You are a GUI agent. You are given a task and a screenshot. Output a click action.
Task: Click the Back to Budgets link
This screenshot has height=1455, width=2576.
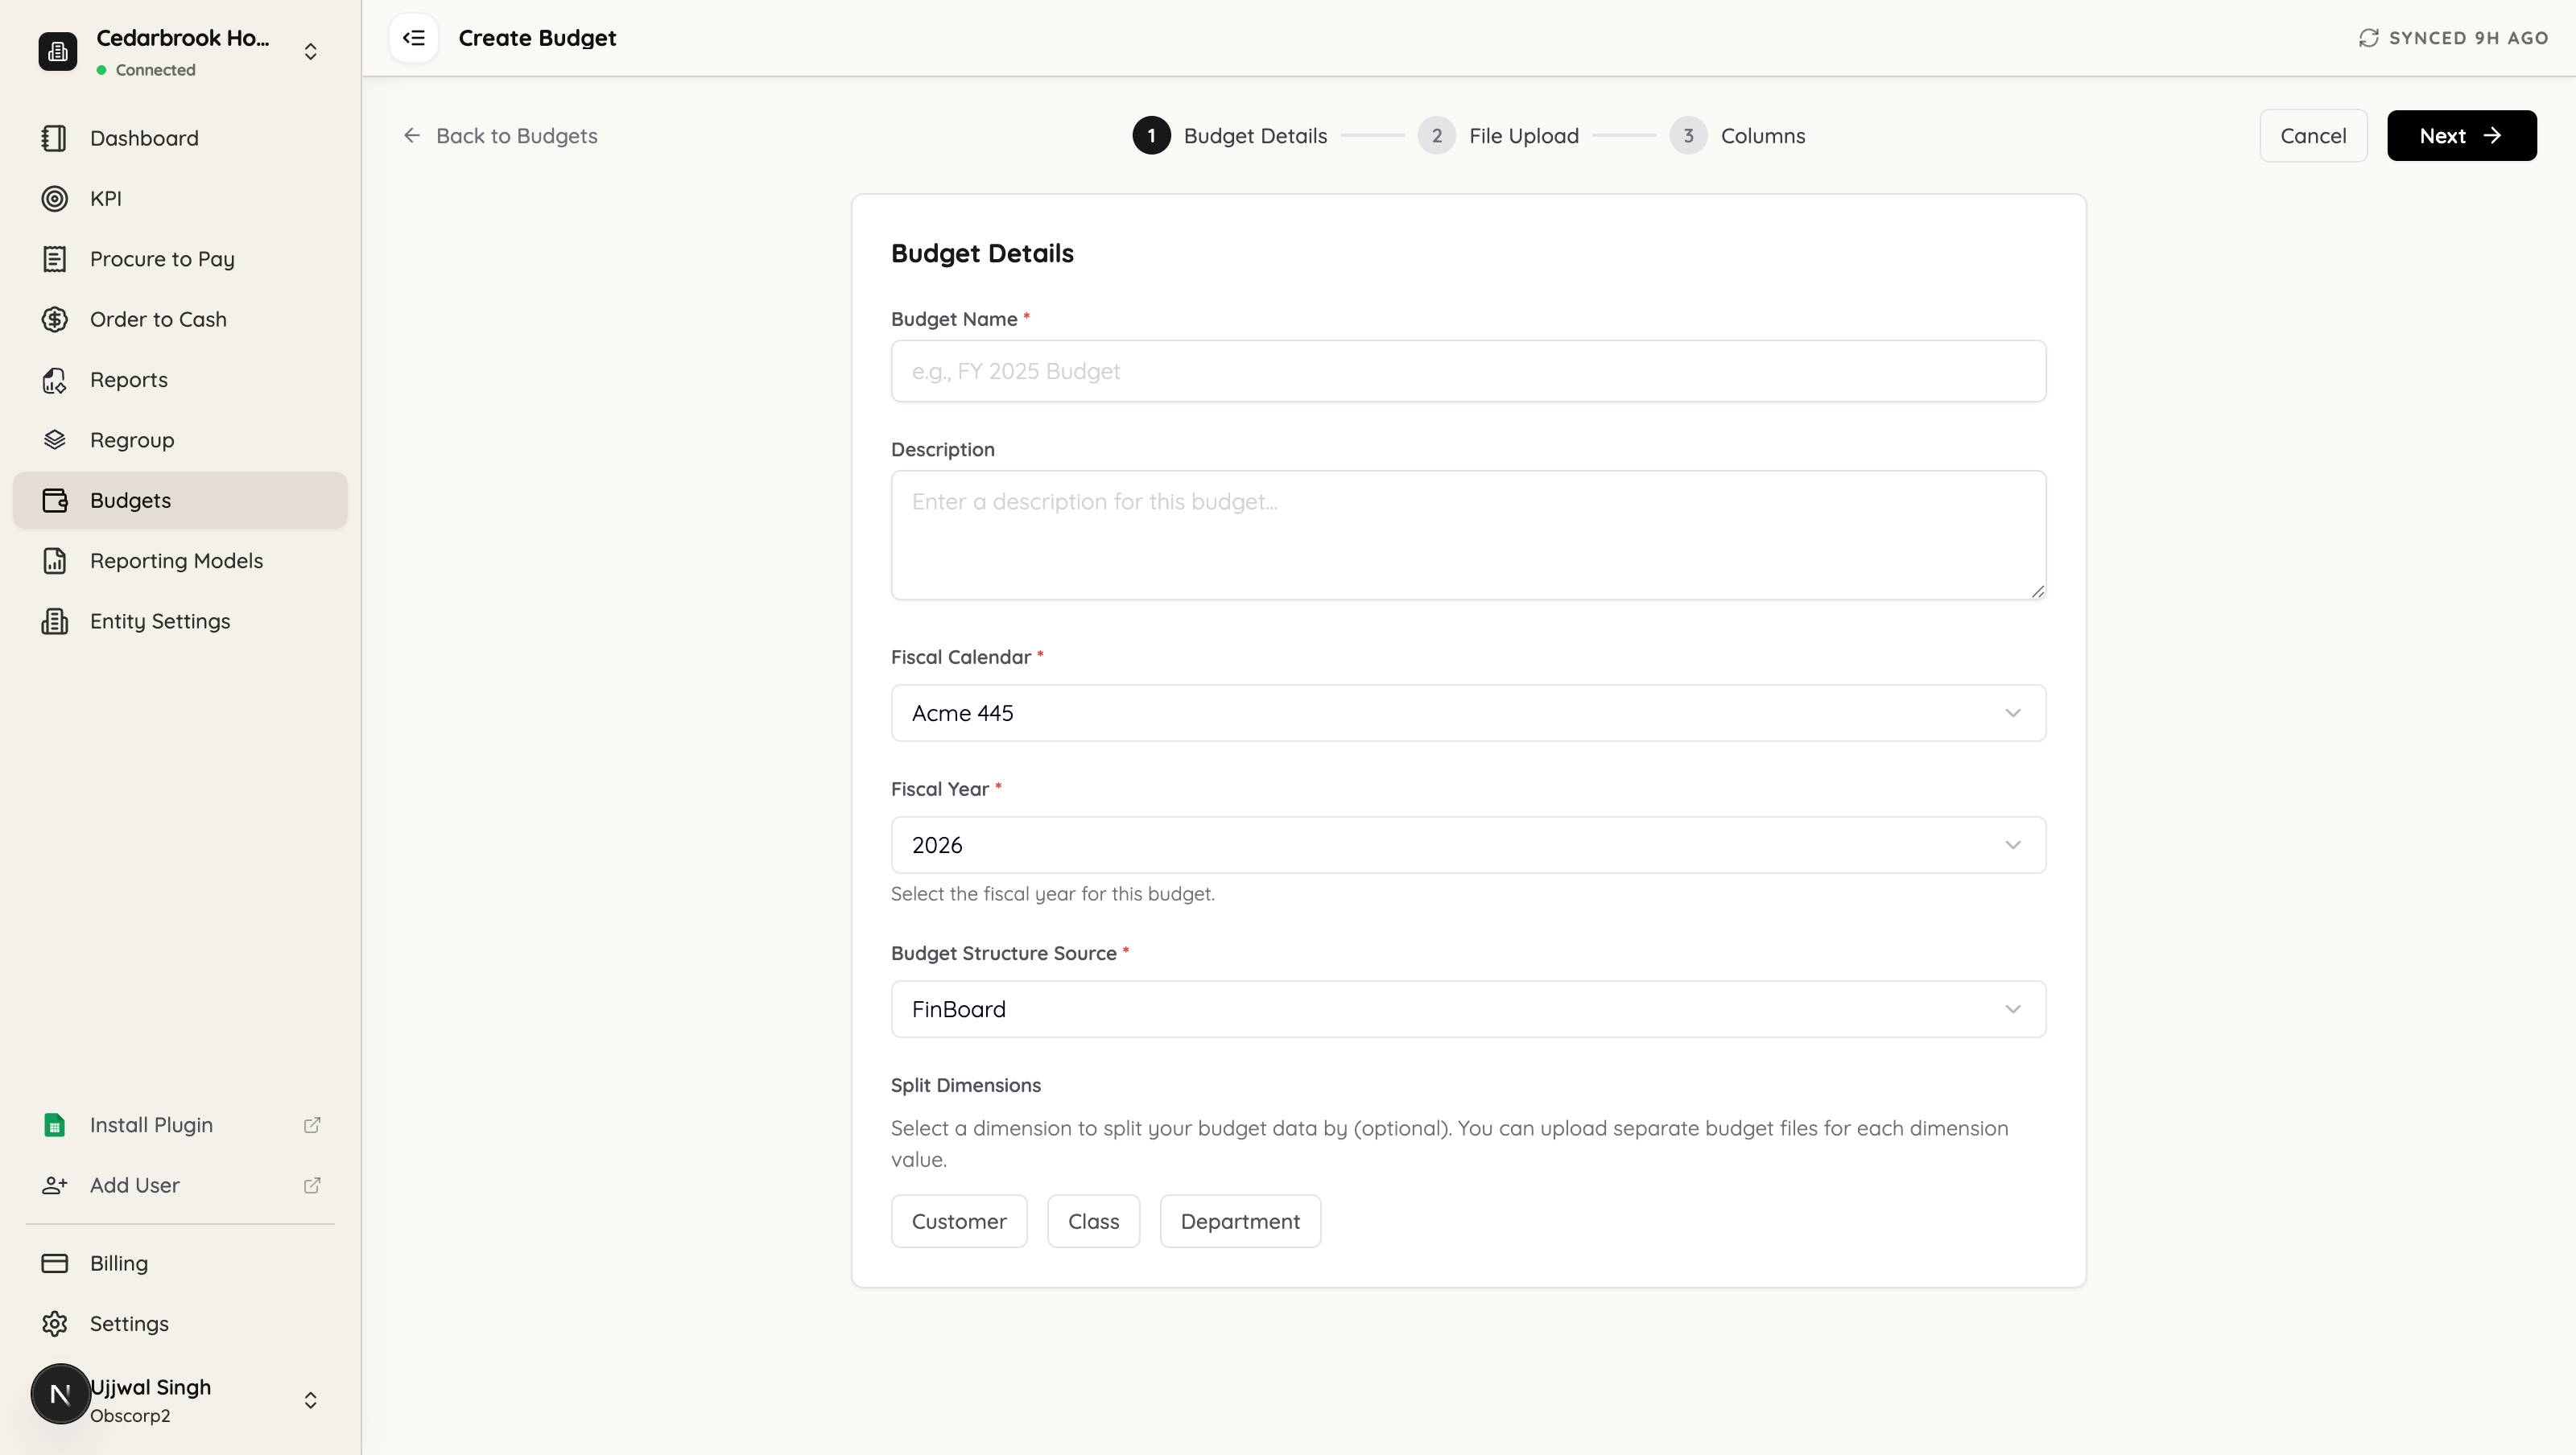500,135
